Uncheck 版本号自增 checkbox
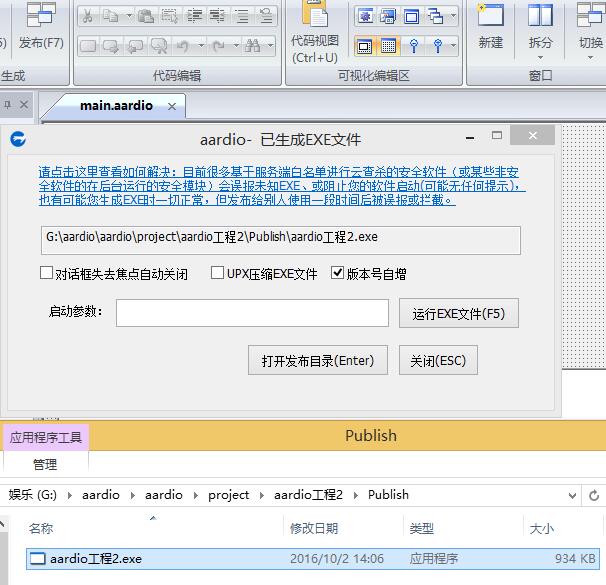 point(337,272)
